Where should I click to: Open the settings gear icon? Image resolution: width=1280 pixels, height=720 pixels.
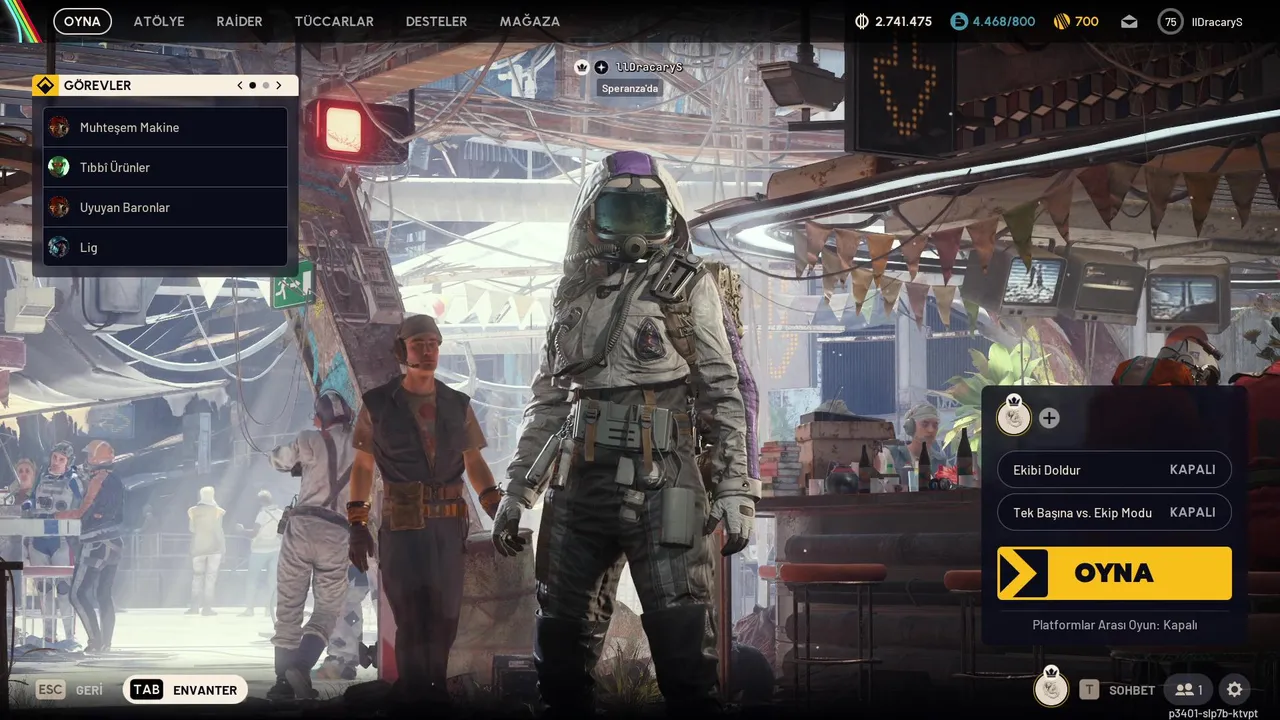(x=1234, y=690)
